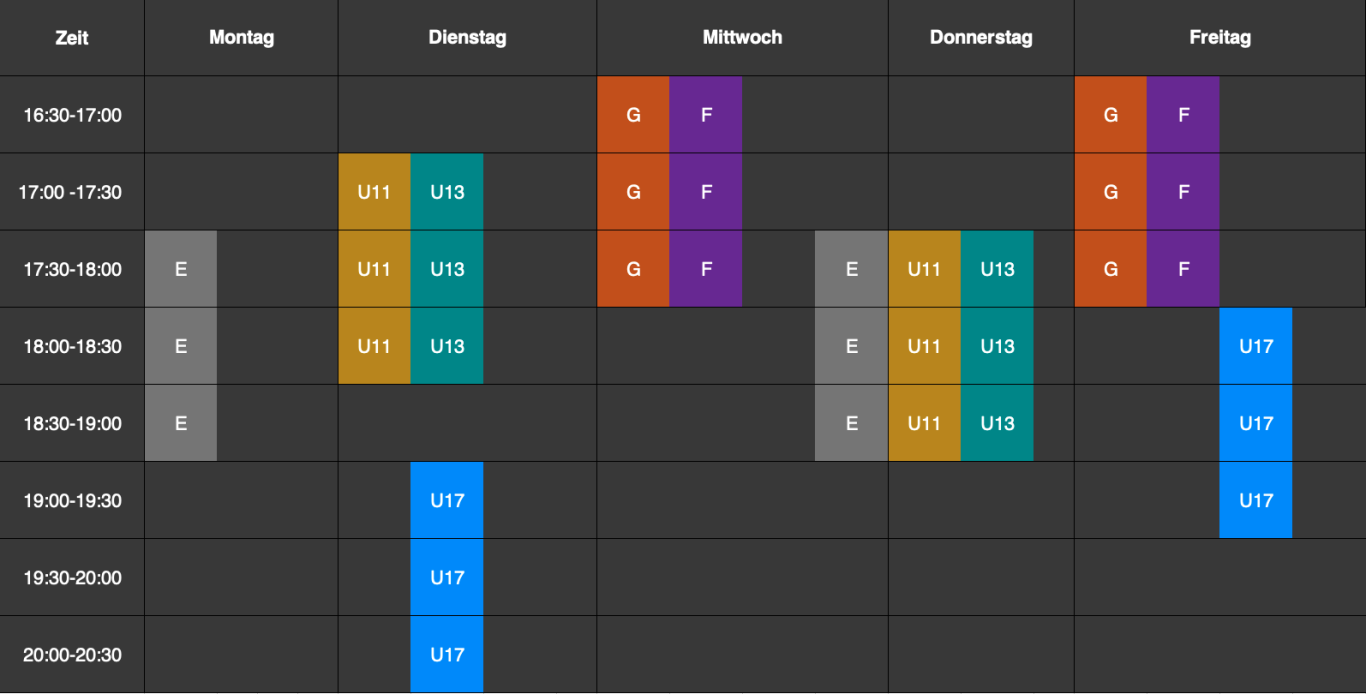Select the orange G block on Mittwoch 16:30-17:00
Image resolution: width=1366 pixels, height=694 pixels.
633,115
